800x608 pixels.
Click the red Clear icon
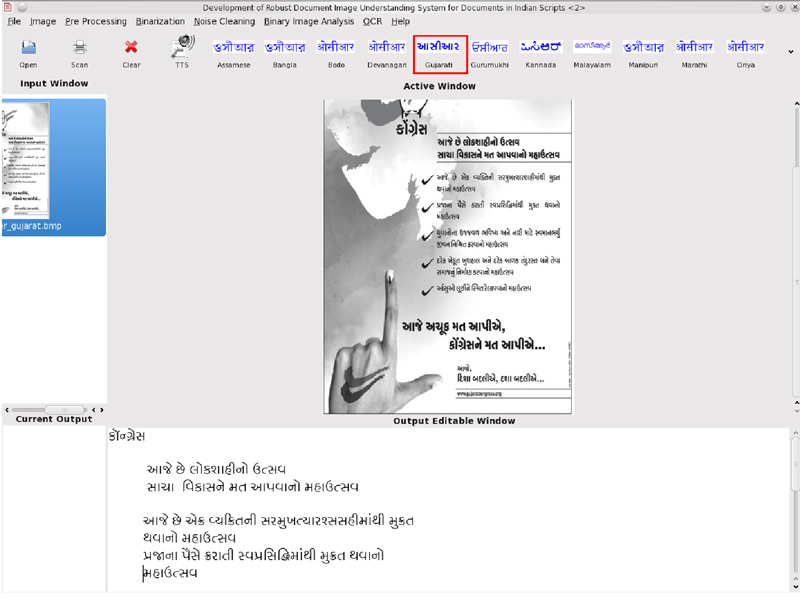(x=131, y=50)
